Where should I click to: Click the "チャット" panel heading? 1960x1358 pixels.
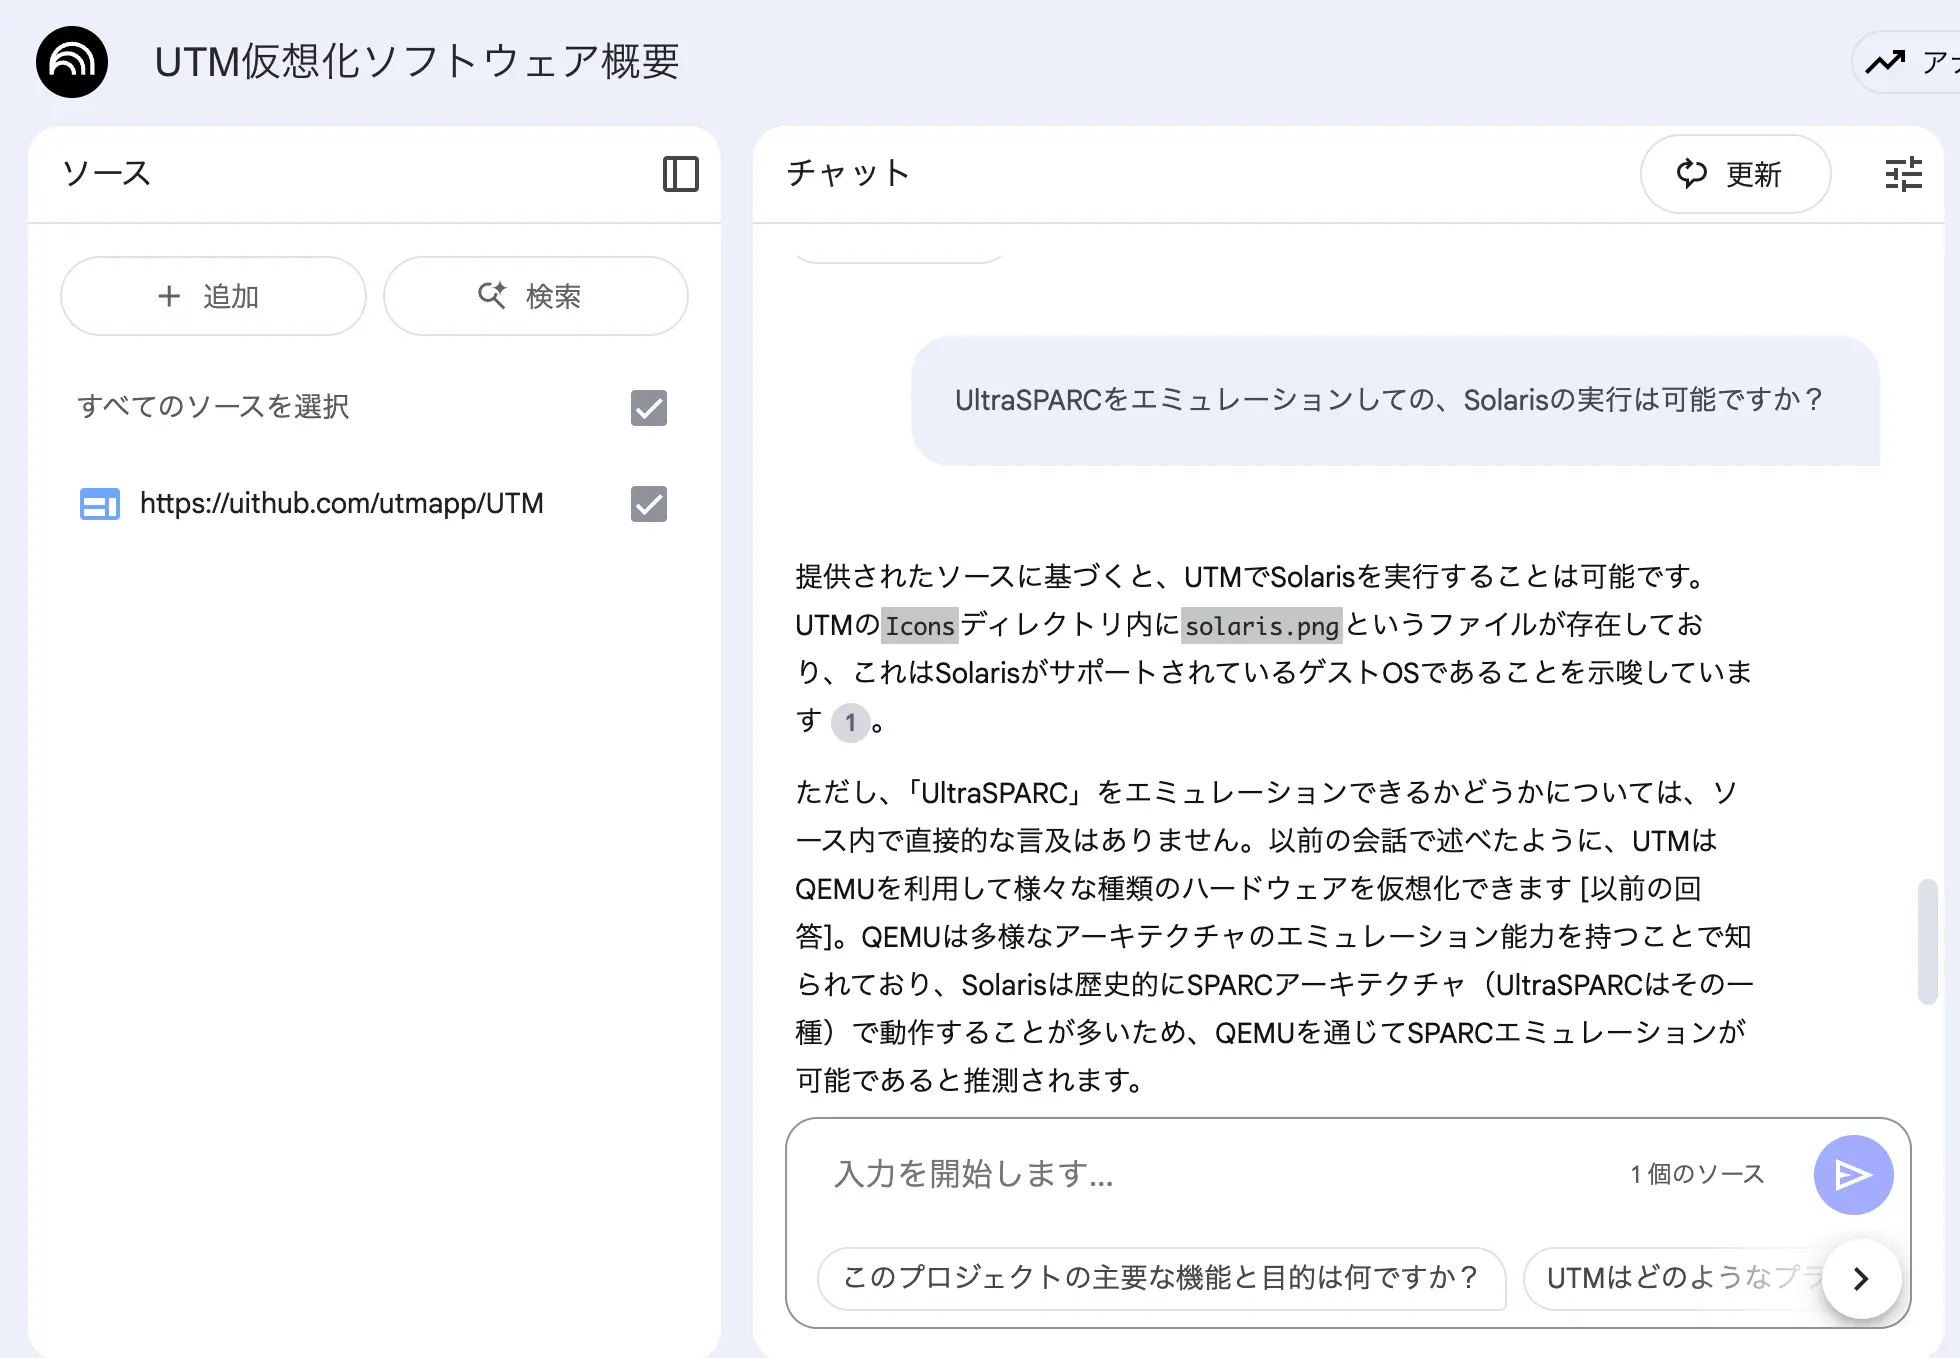tap(848, 174)
